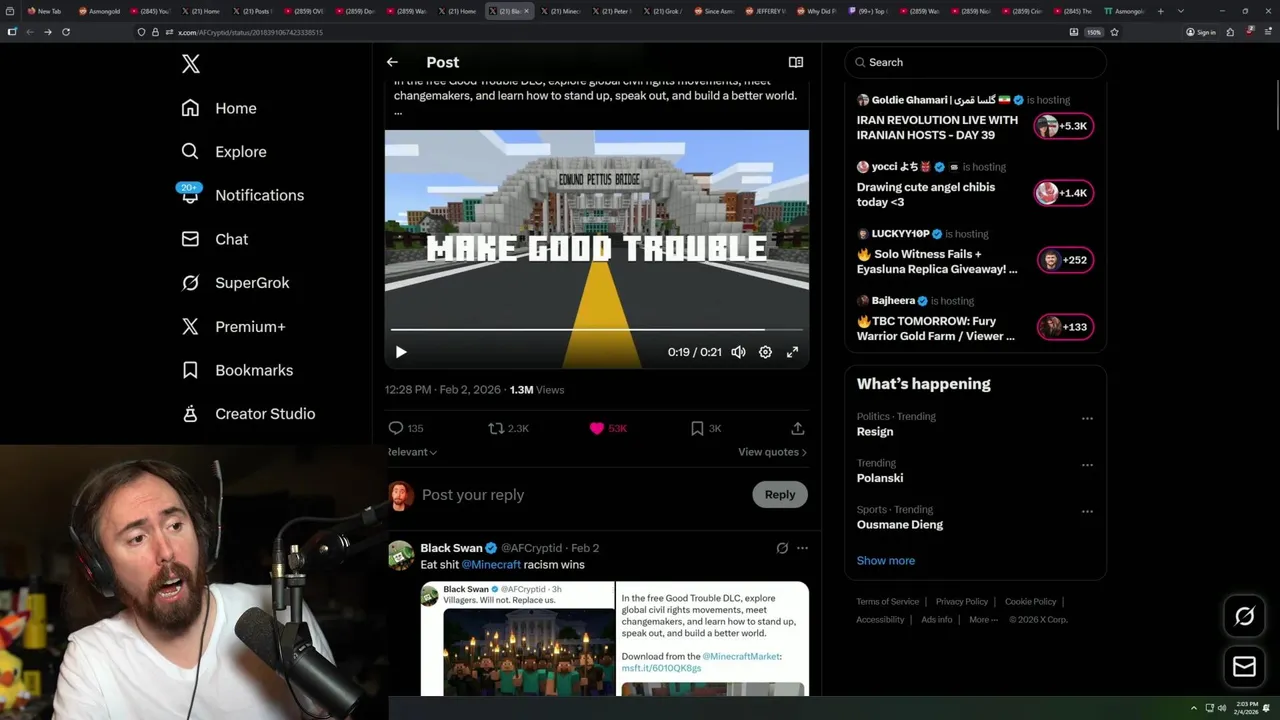1280x720 pixels.
Task: Open Premium+ in the sidebar
Action: point(233,326)
